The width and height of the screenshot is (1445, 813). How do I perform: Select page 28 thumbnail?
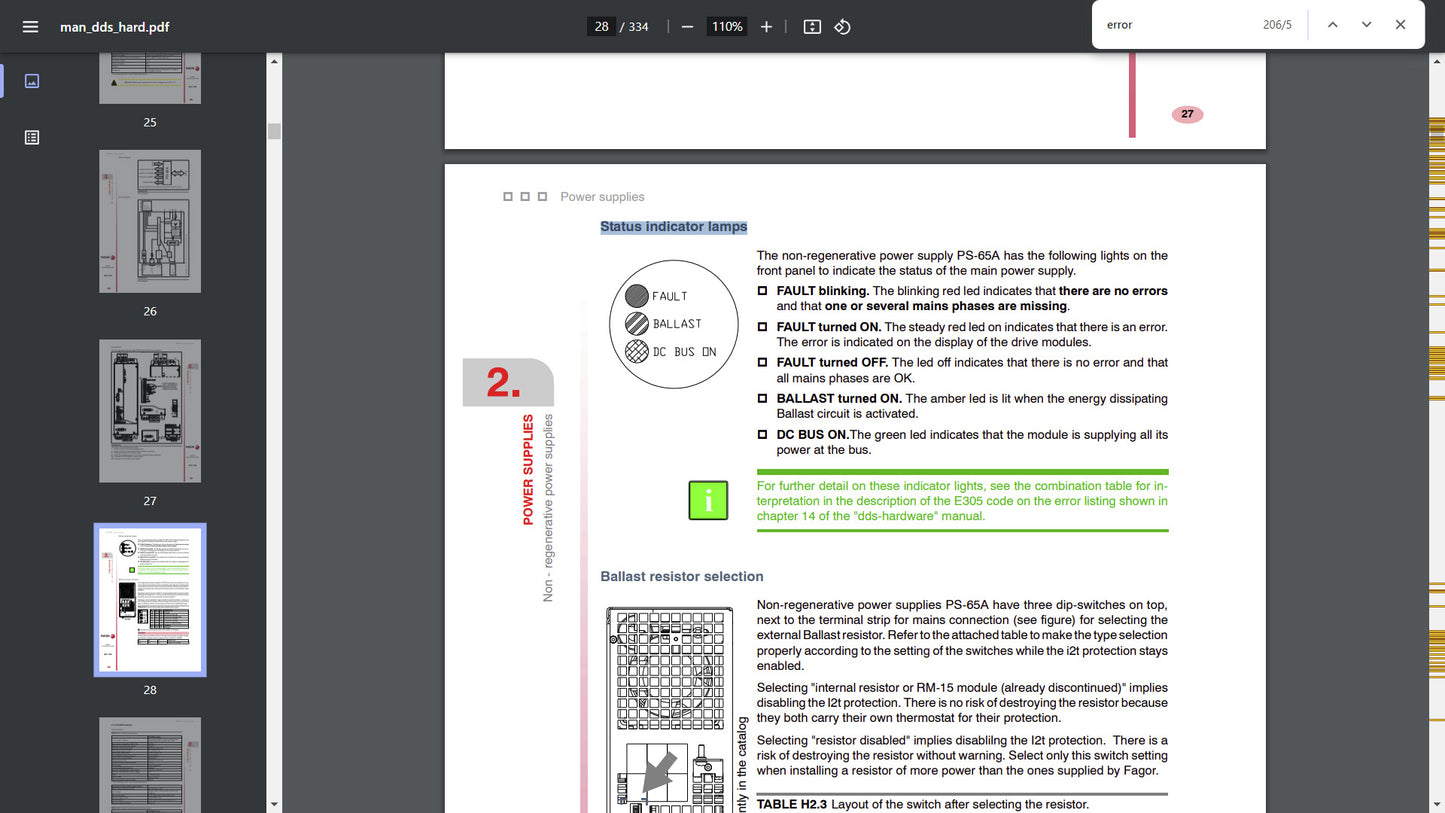(x=150, y=600)
